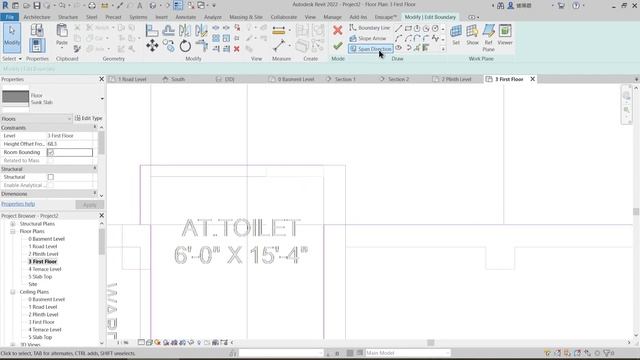Open the Type Properties icon
Screen dimensions: 640x360
tap(37, 30)
